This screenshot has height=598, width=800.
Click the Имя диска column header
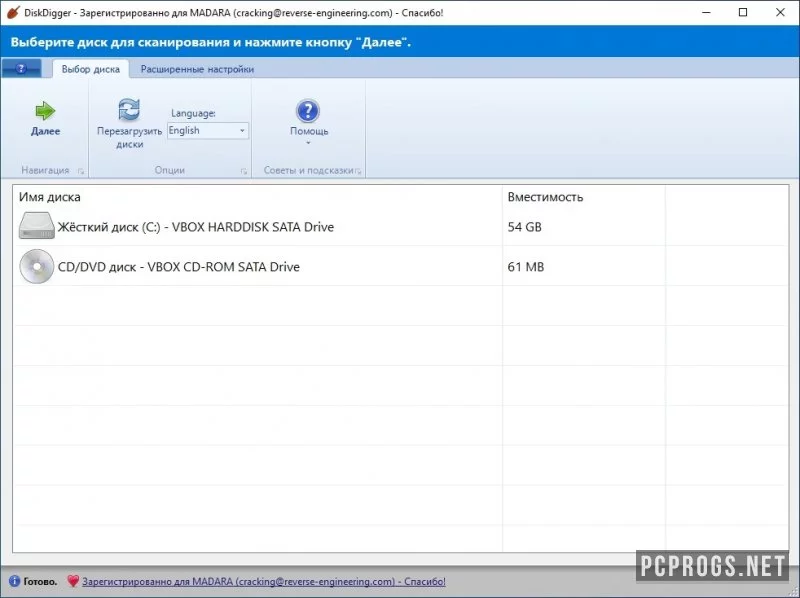click(49, 197)
